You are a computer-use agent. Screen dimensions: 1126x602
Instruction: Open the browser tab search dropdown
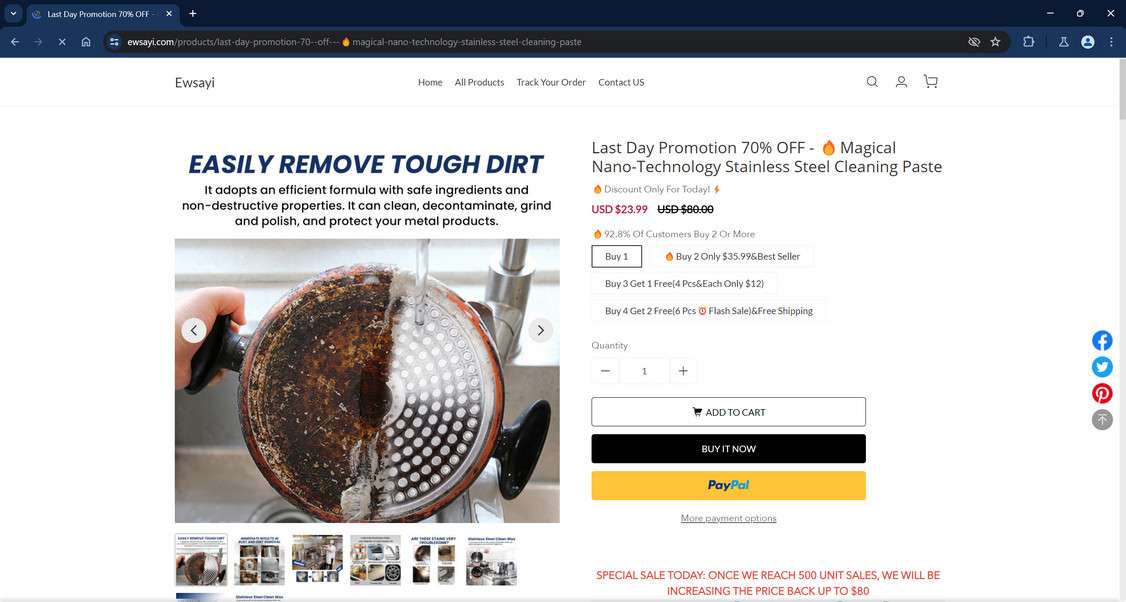(x=13, y=14)
